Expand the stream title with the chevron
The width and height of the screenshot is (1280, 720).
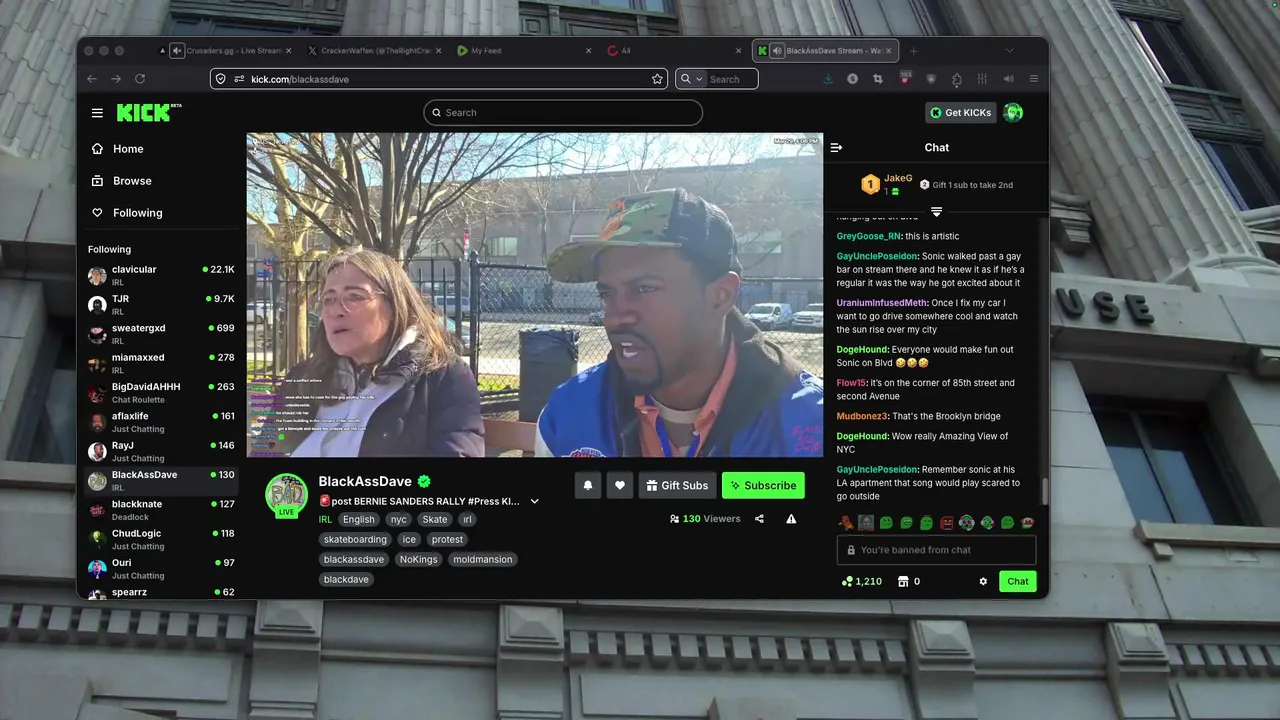click(534, 501)
